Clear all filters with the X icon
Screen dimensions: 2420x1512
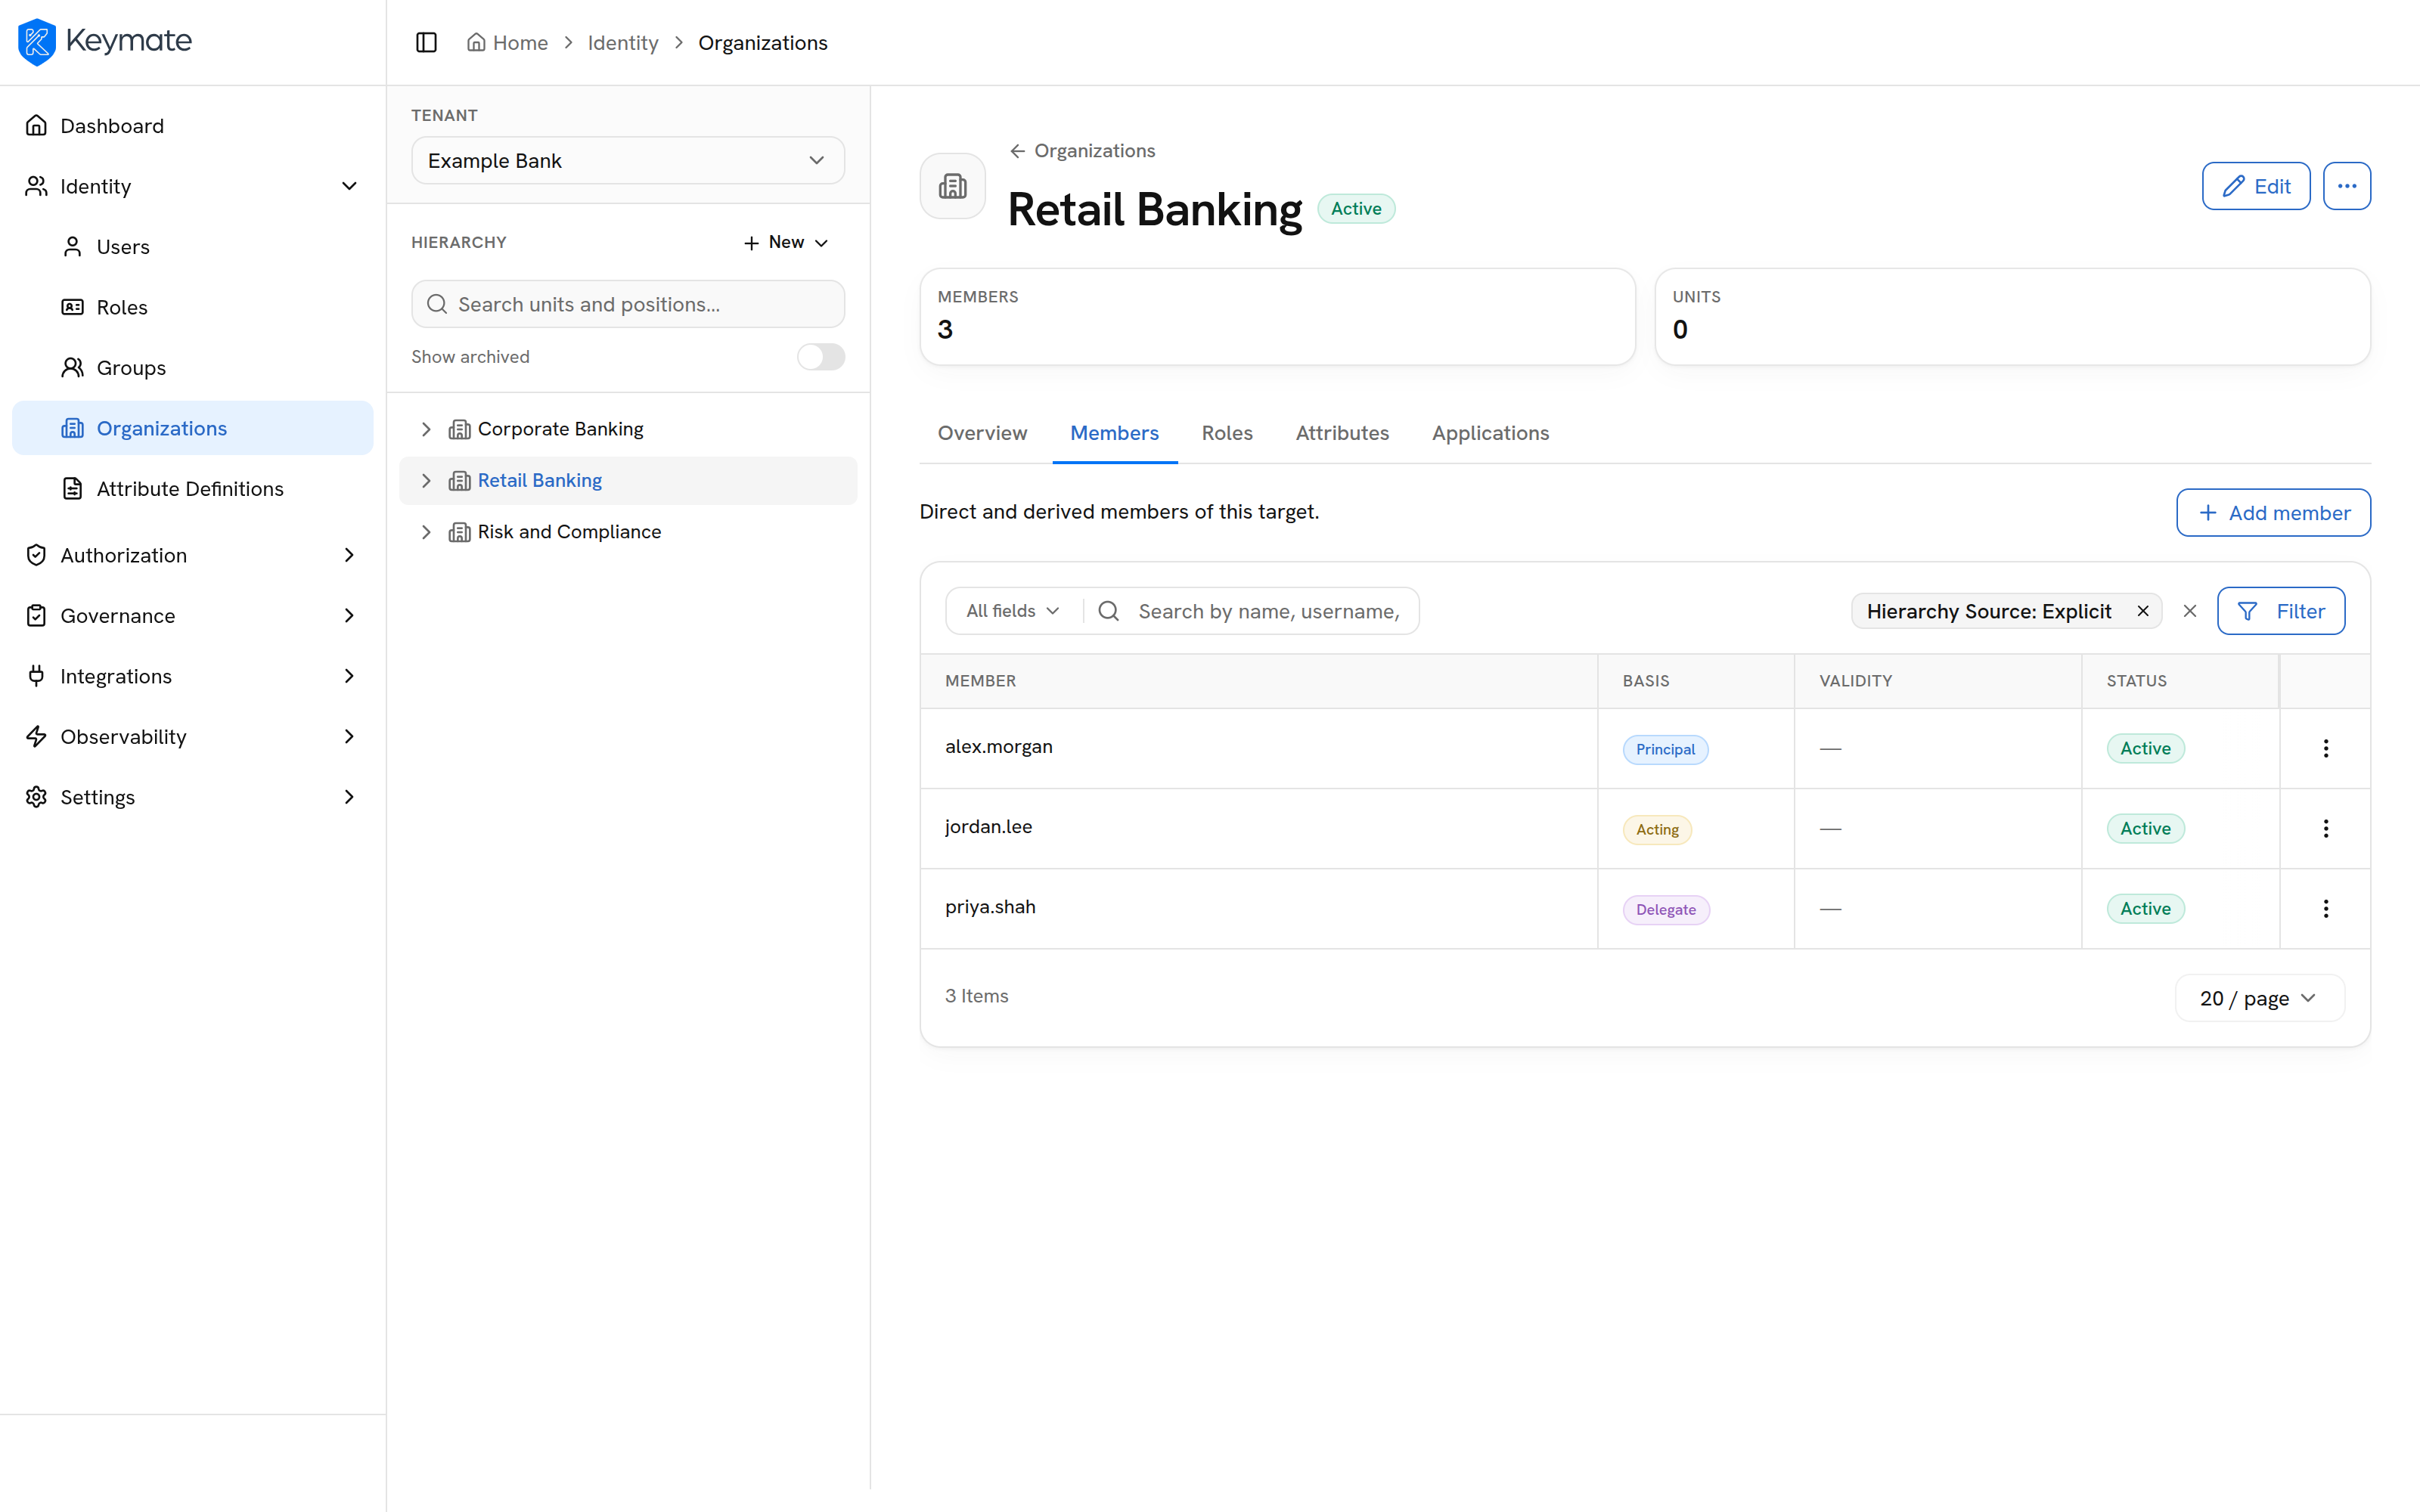click(2189, 611)
